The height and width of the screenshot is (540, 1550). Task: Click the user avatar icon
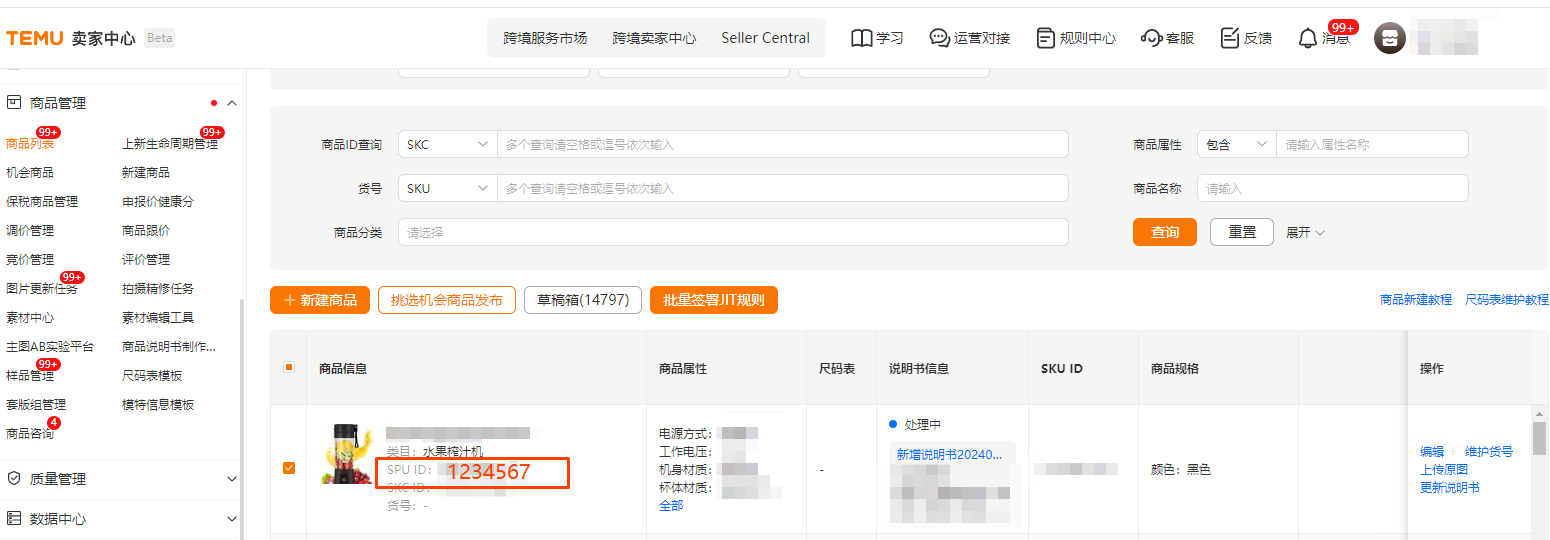(1389, 39)
